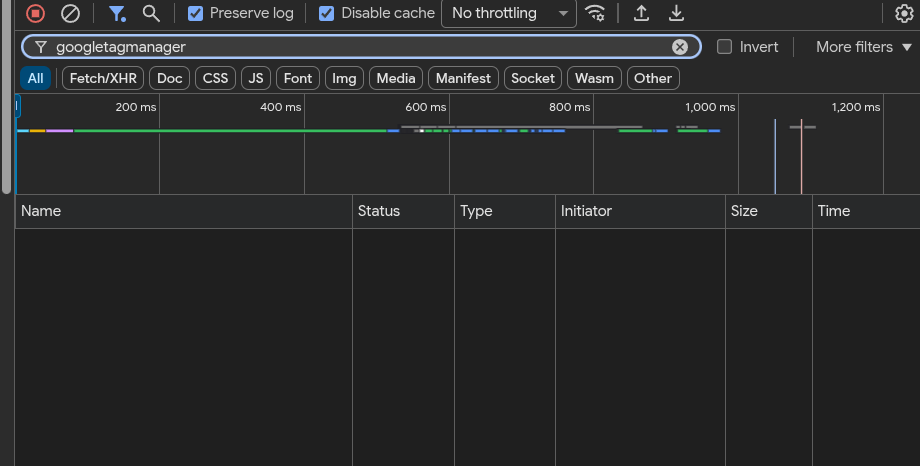Image resolution: width=920 pixels, height=466 pixels.
Task: Stop recording the network log
Action: click(35, 13)
